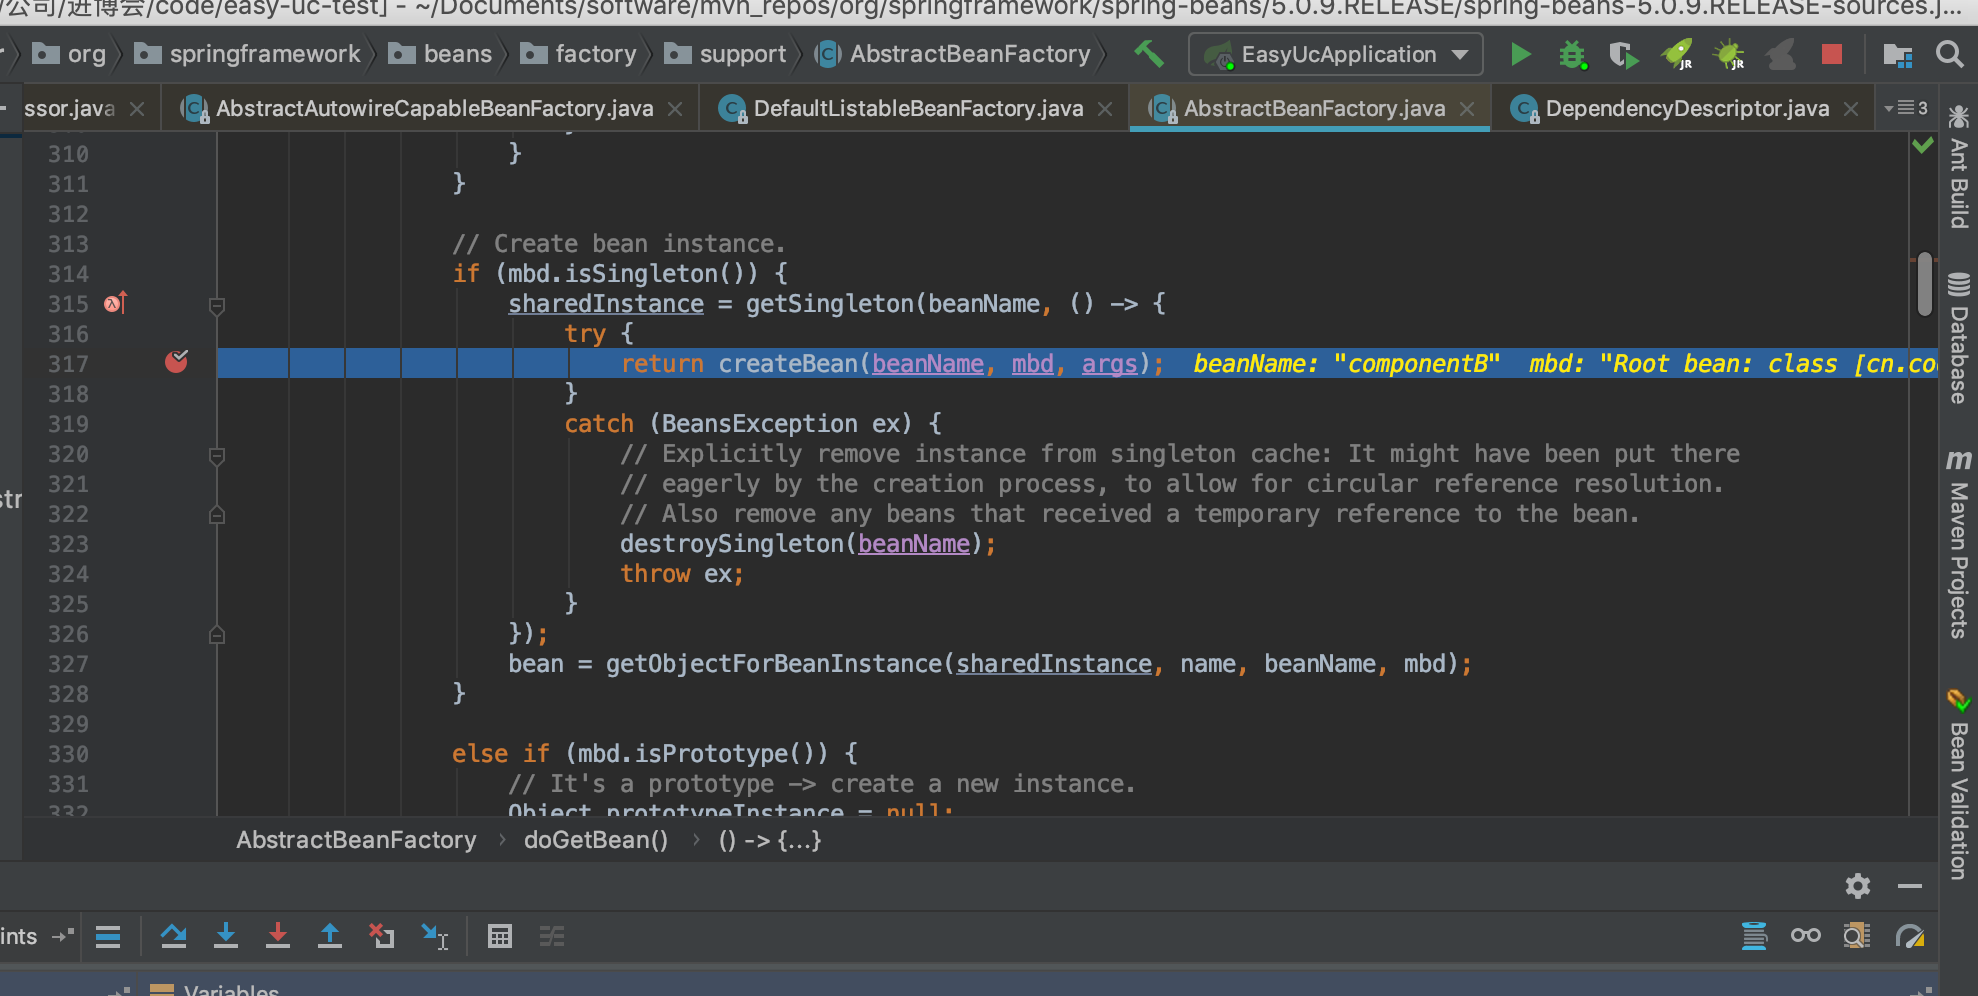
Task: Click the Step Out debugger icon
Action: point(330,936)
